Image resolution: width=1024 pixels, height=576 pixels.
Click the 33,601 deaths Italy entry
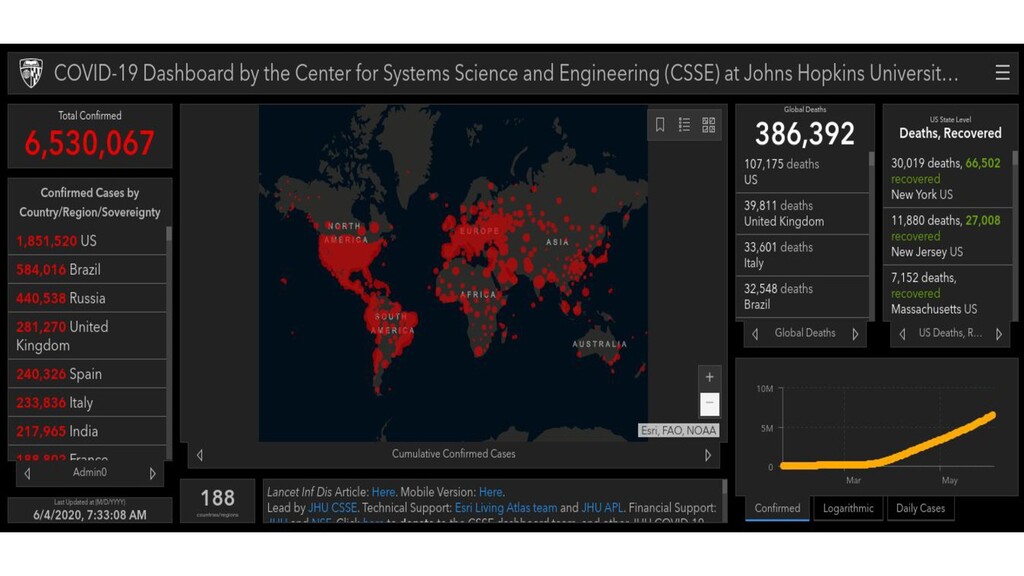[803, 255]
